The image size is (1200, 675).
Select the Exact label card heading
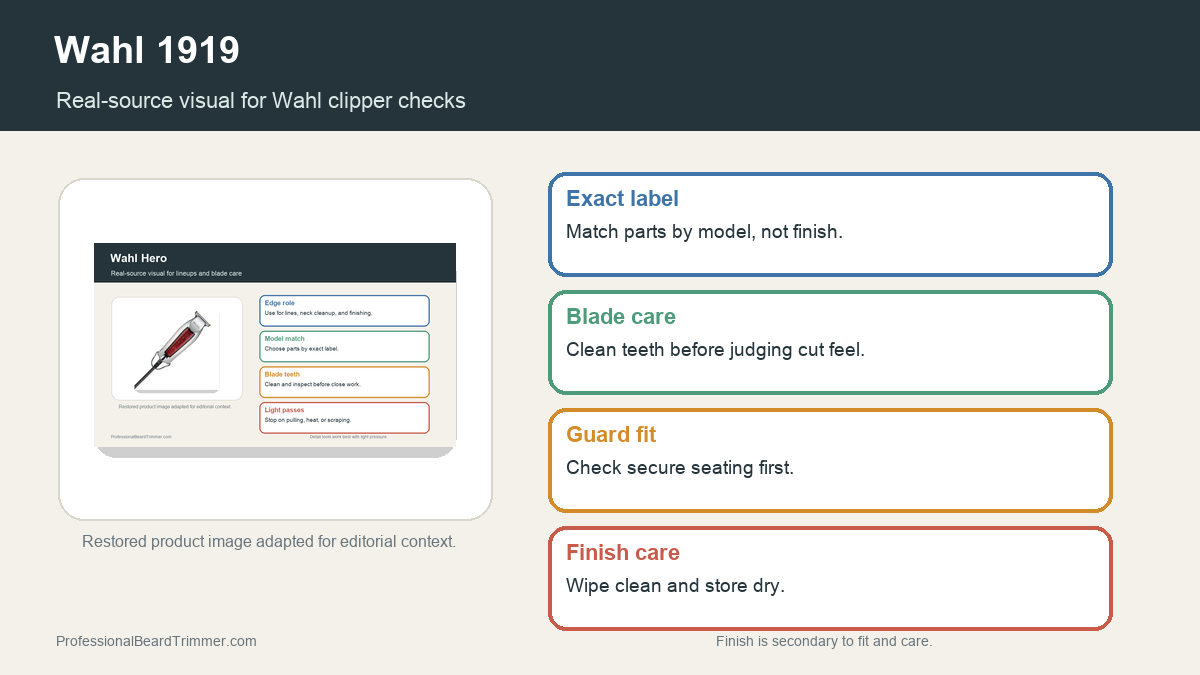click(x=623, y=198)
